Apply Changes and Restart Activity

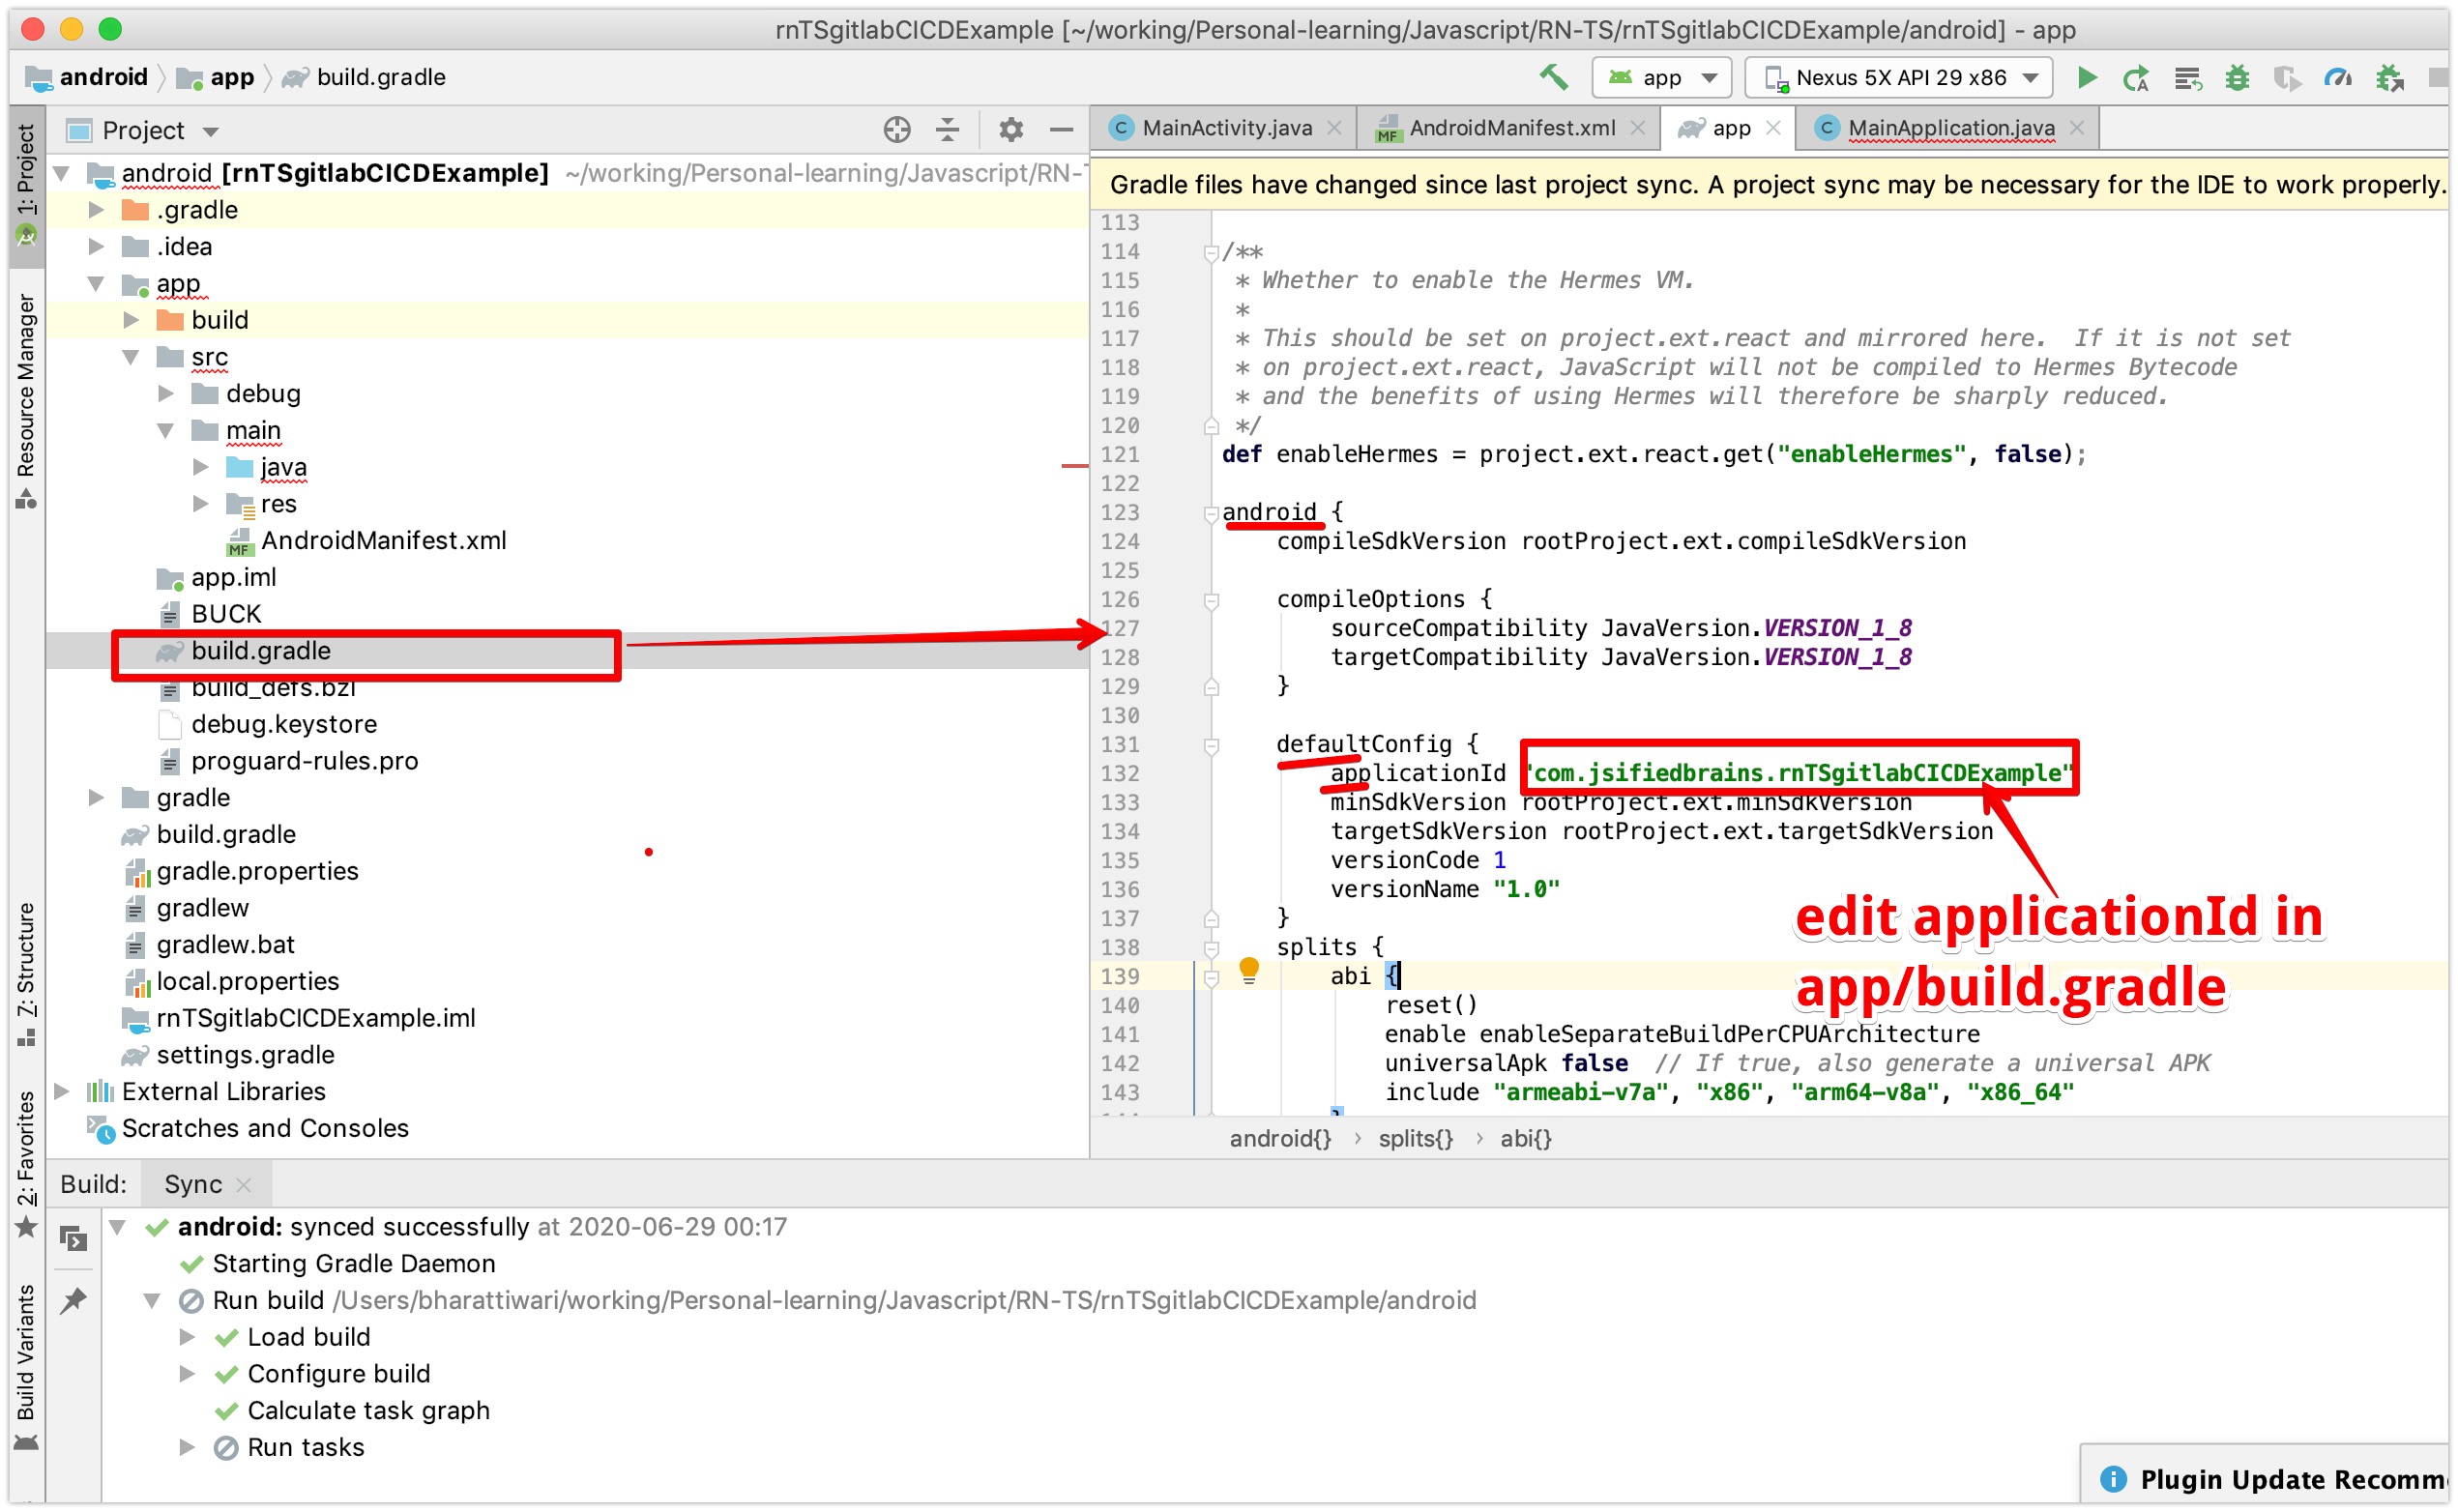tap(2137, 77)
